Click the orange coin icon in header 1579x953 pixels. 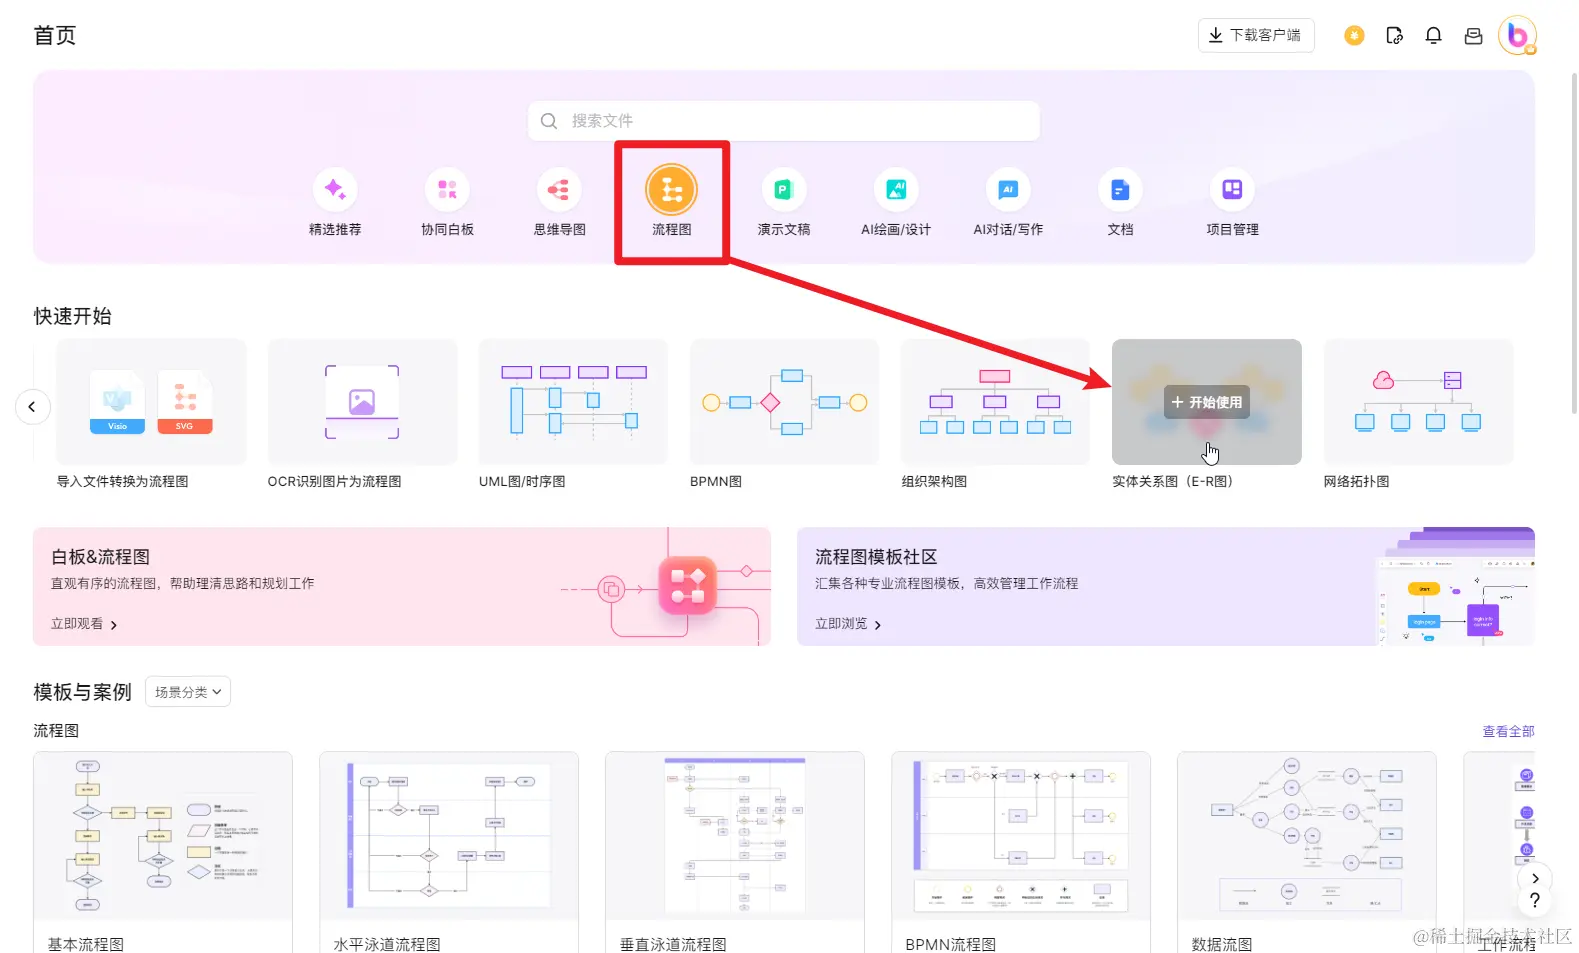(1354, 36)
